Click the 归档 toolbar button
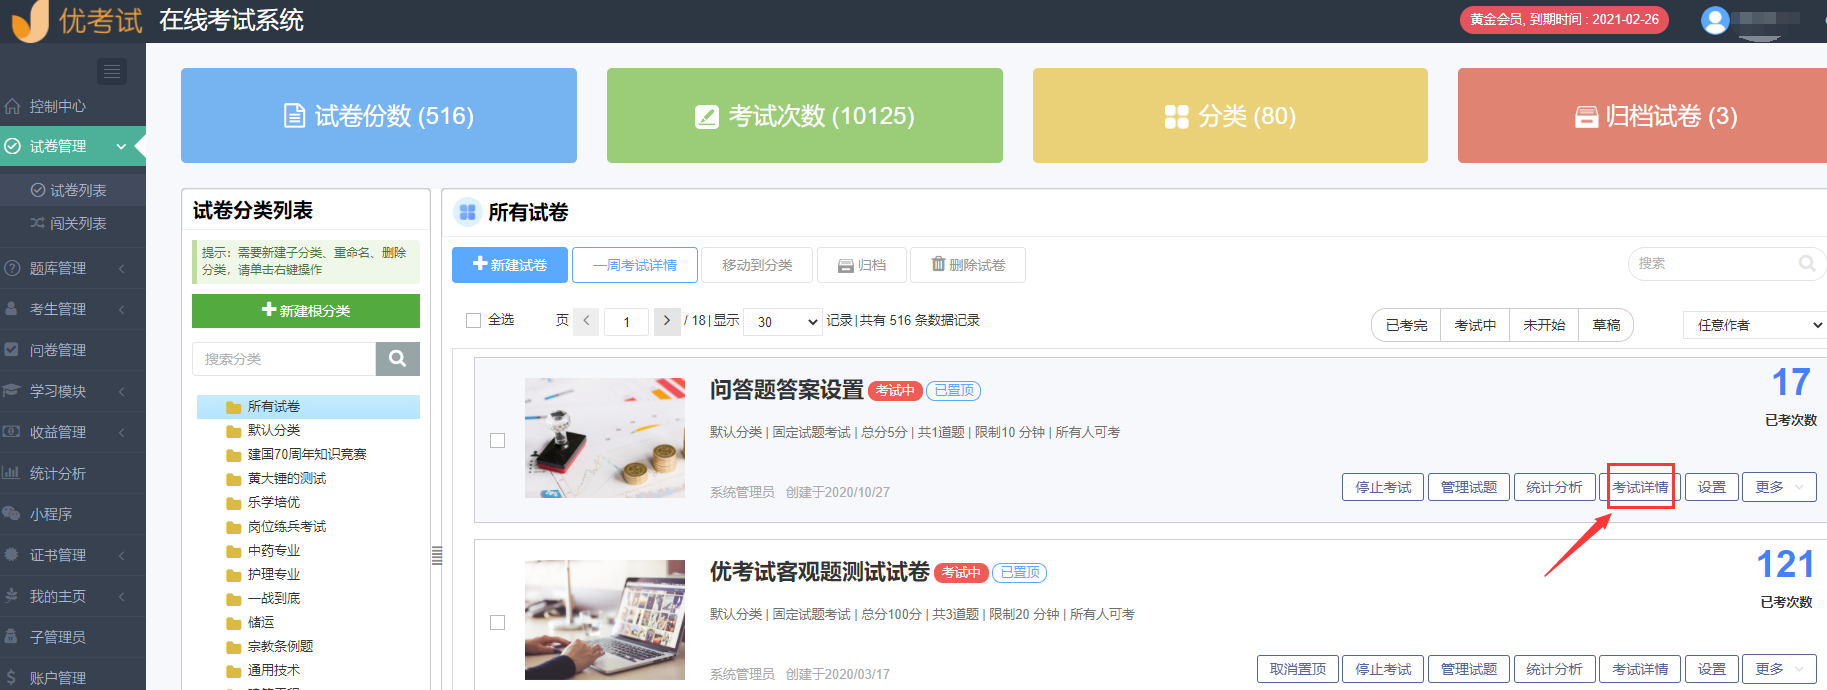Screen dimensions: 1827x690 (862, 265)
